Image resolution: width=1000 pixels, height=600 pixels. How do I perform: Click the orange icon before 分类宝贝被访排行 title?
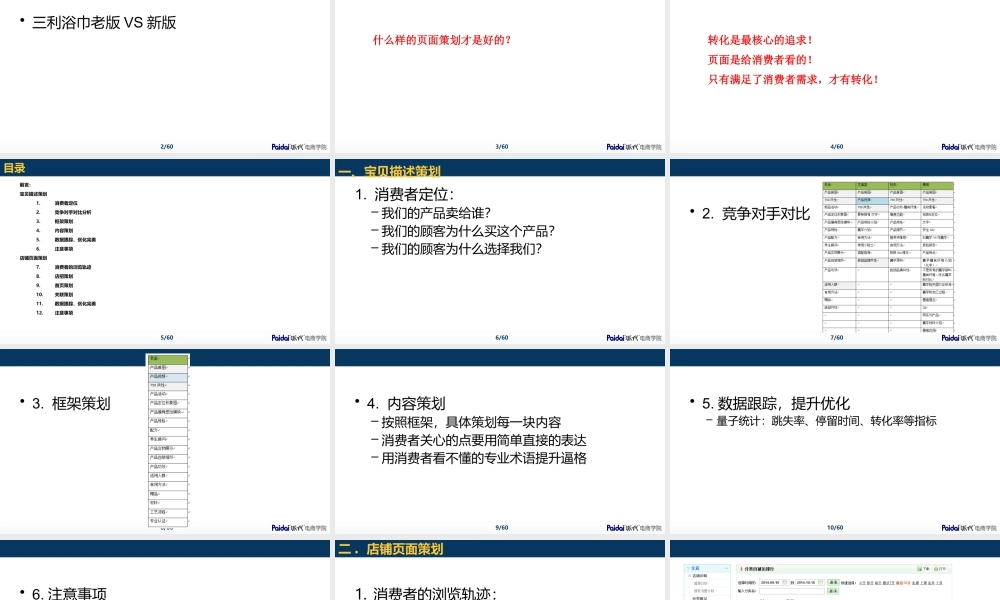click(741, 568)
